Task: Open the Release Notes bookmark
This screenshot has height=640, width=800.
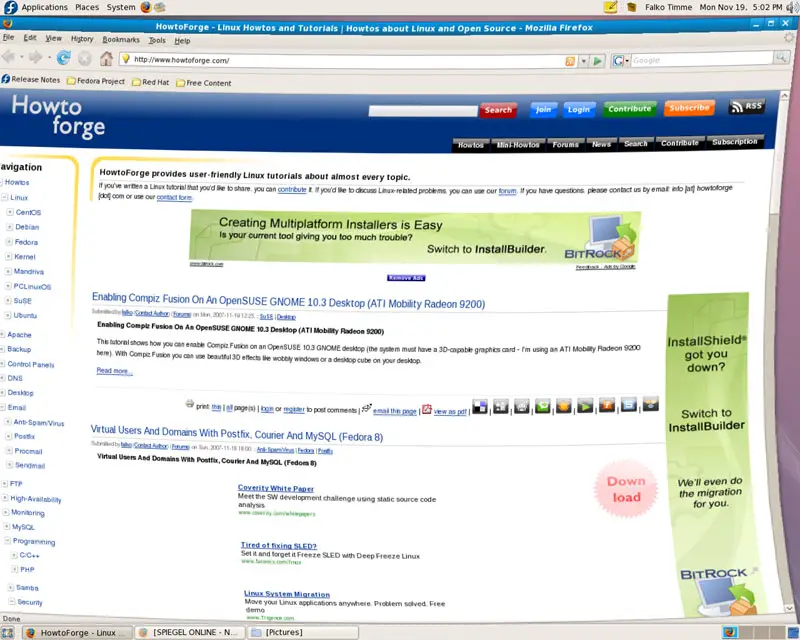Action: coord(31,80)
